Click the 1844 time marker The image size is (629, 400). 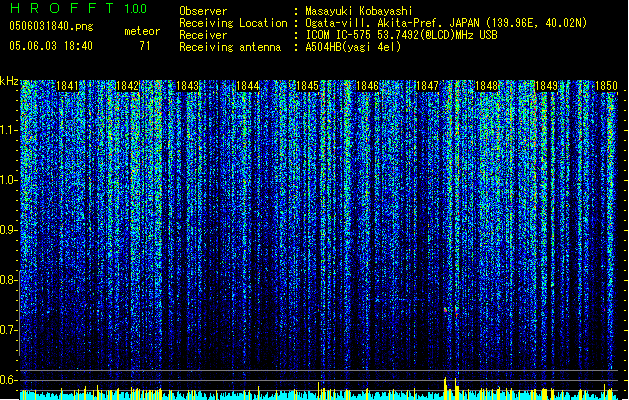pos(248,86)
